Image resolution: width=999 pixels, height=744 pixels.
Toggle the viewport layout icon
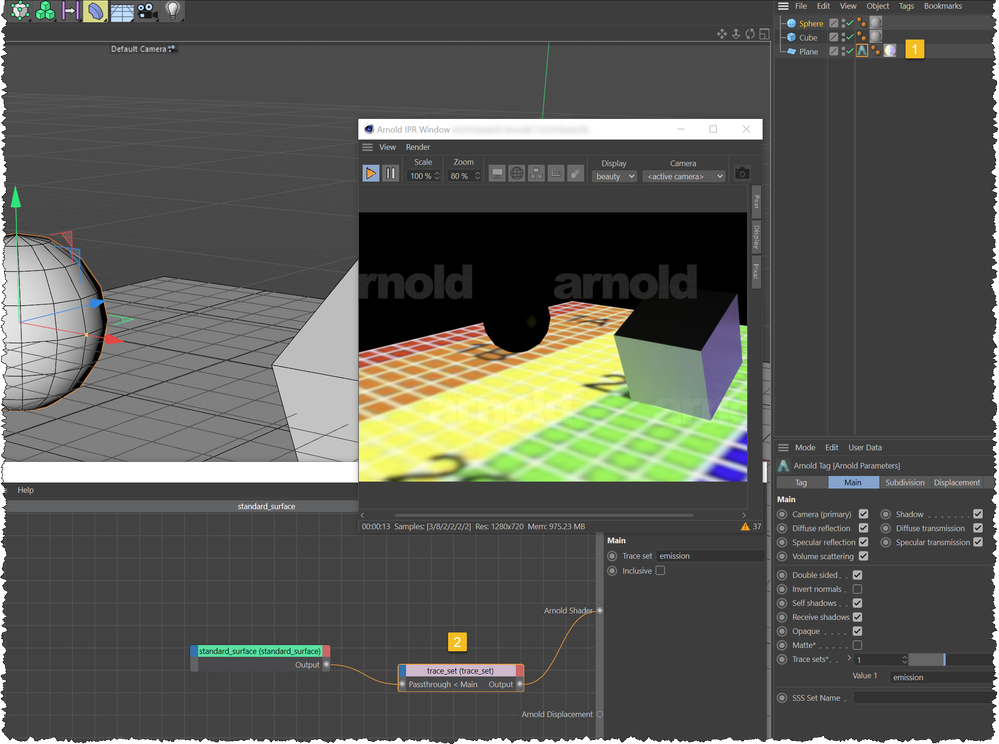pos(764,34)
